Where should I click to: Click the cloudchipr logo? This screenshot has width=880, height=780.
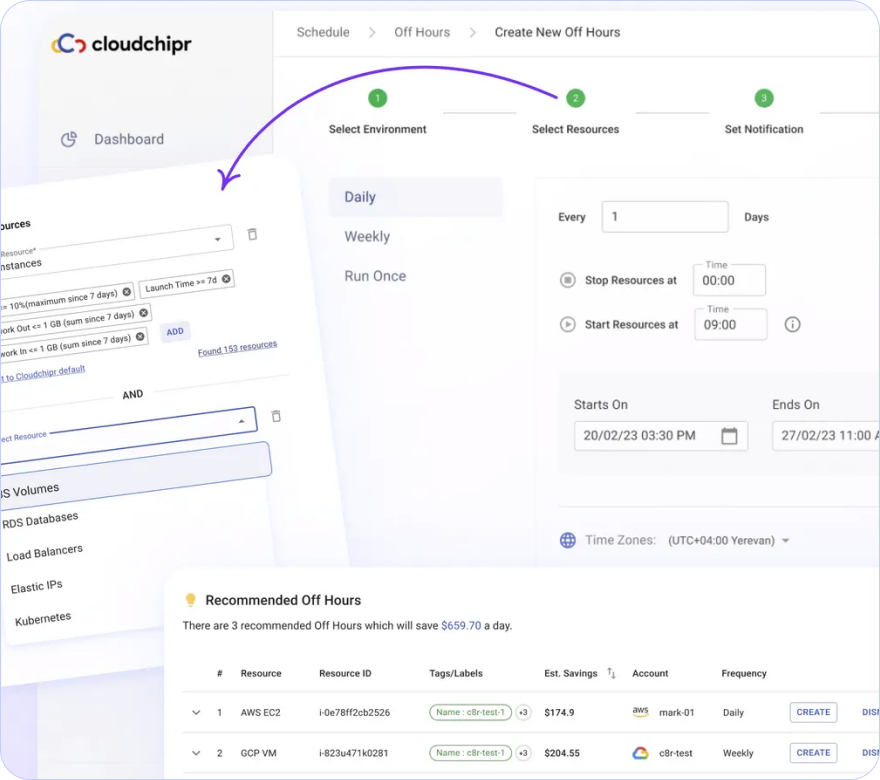click(x=121, y=44)
